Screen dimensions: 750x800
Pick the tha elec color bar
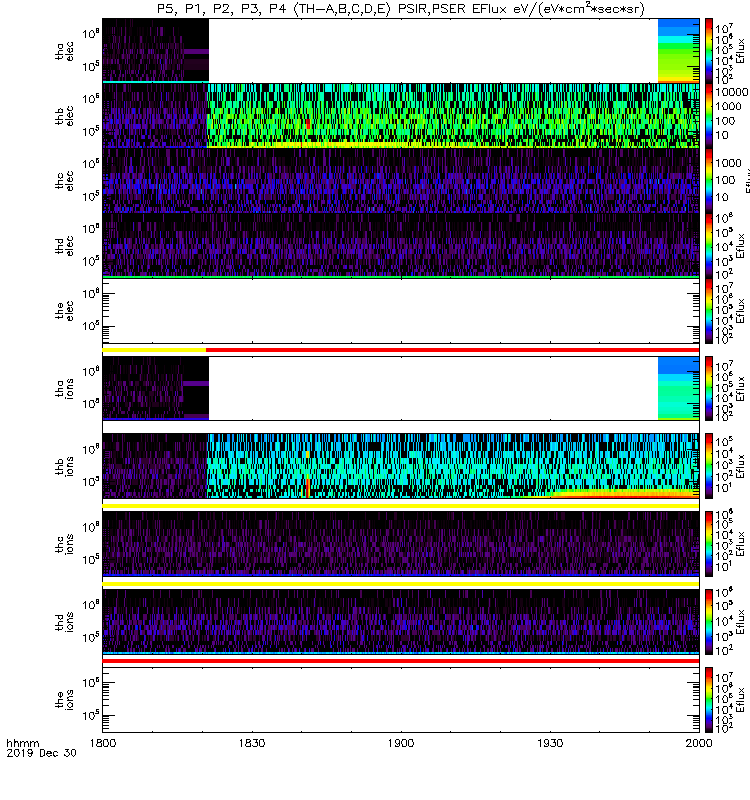(709, 51)
